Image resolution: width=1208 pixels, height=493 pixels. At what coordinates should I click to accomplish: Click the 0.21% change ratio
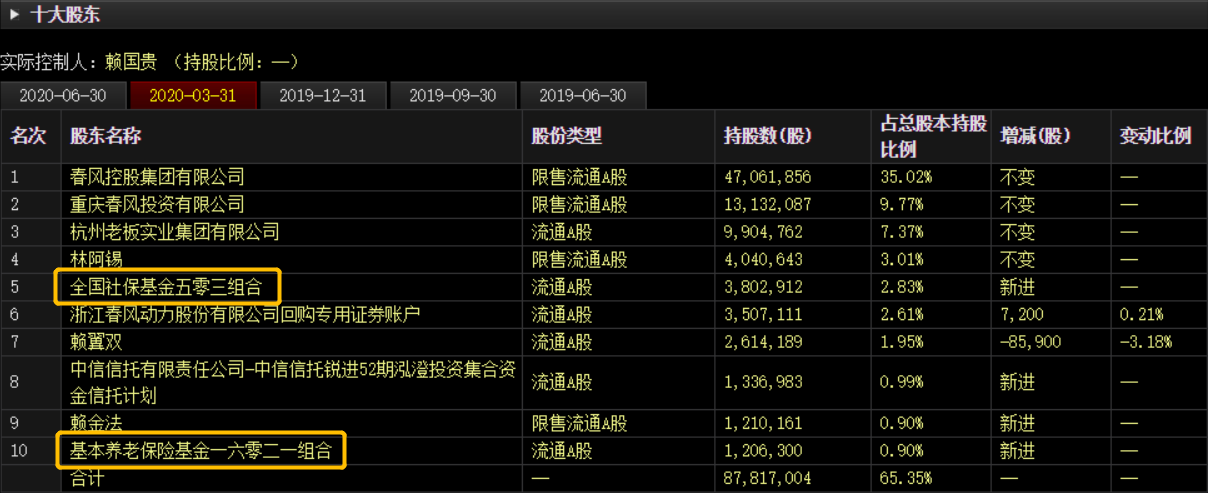[1142, 315]
